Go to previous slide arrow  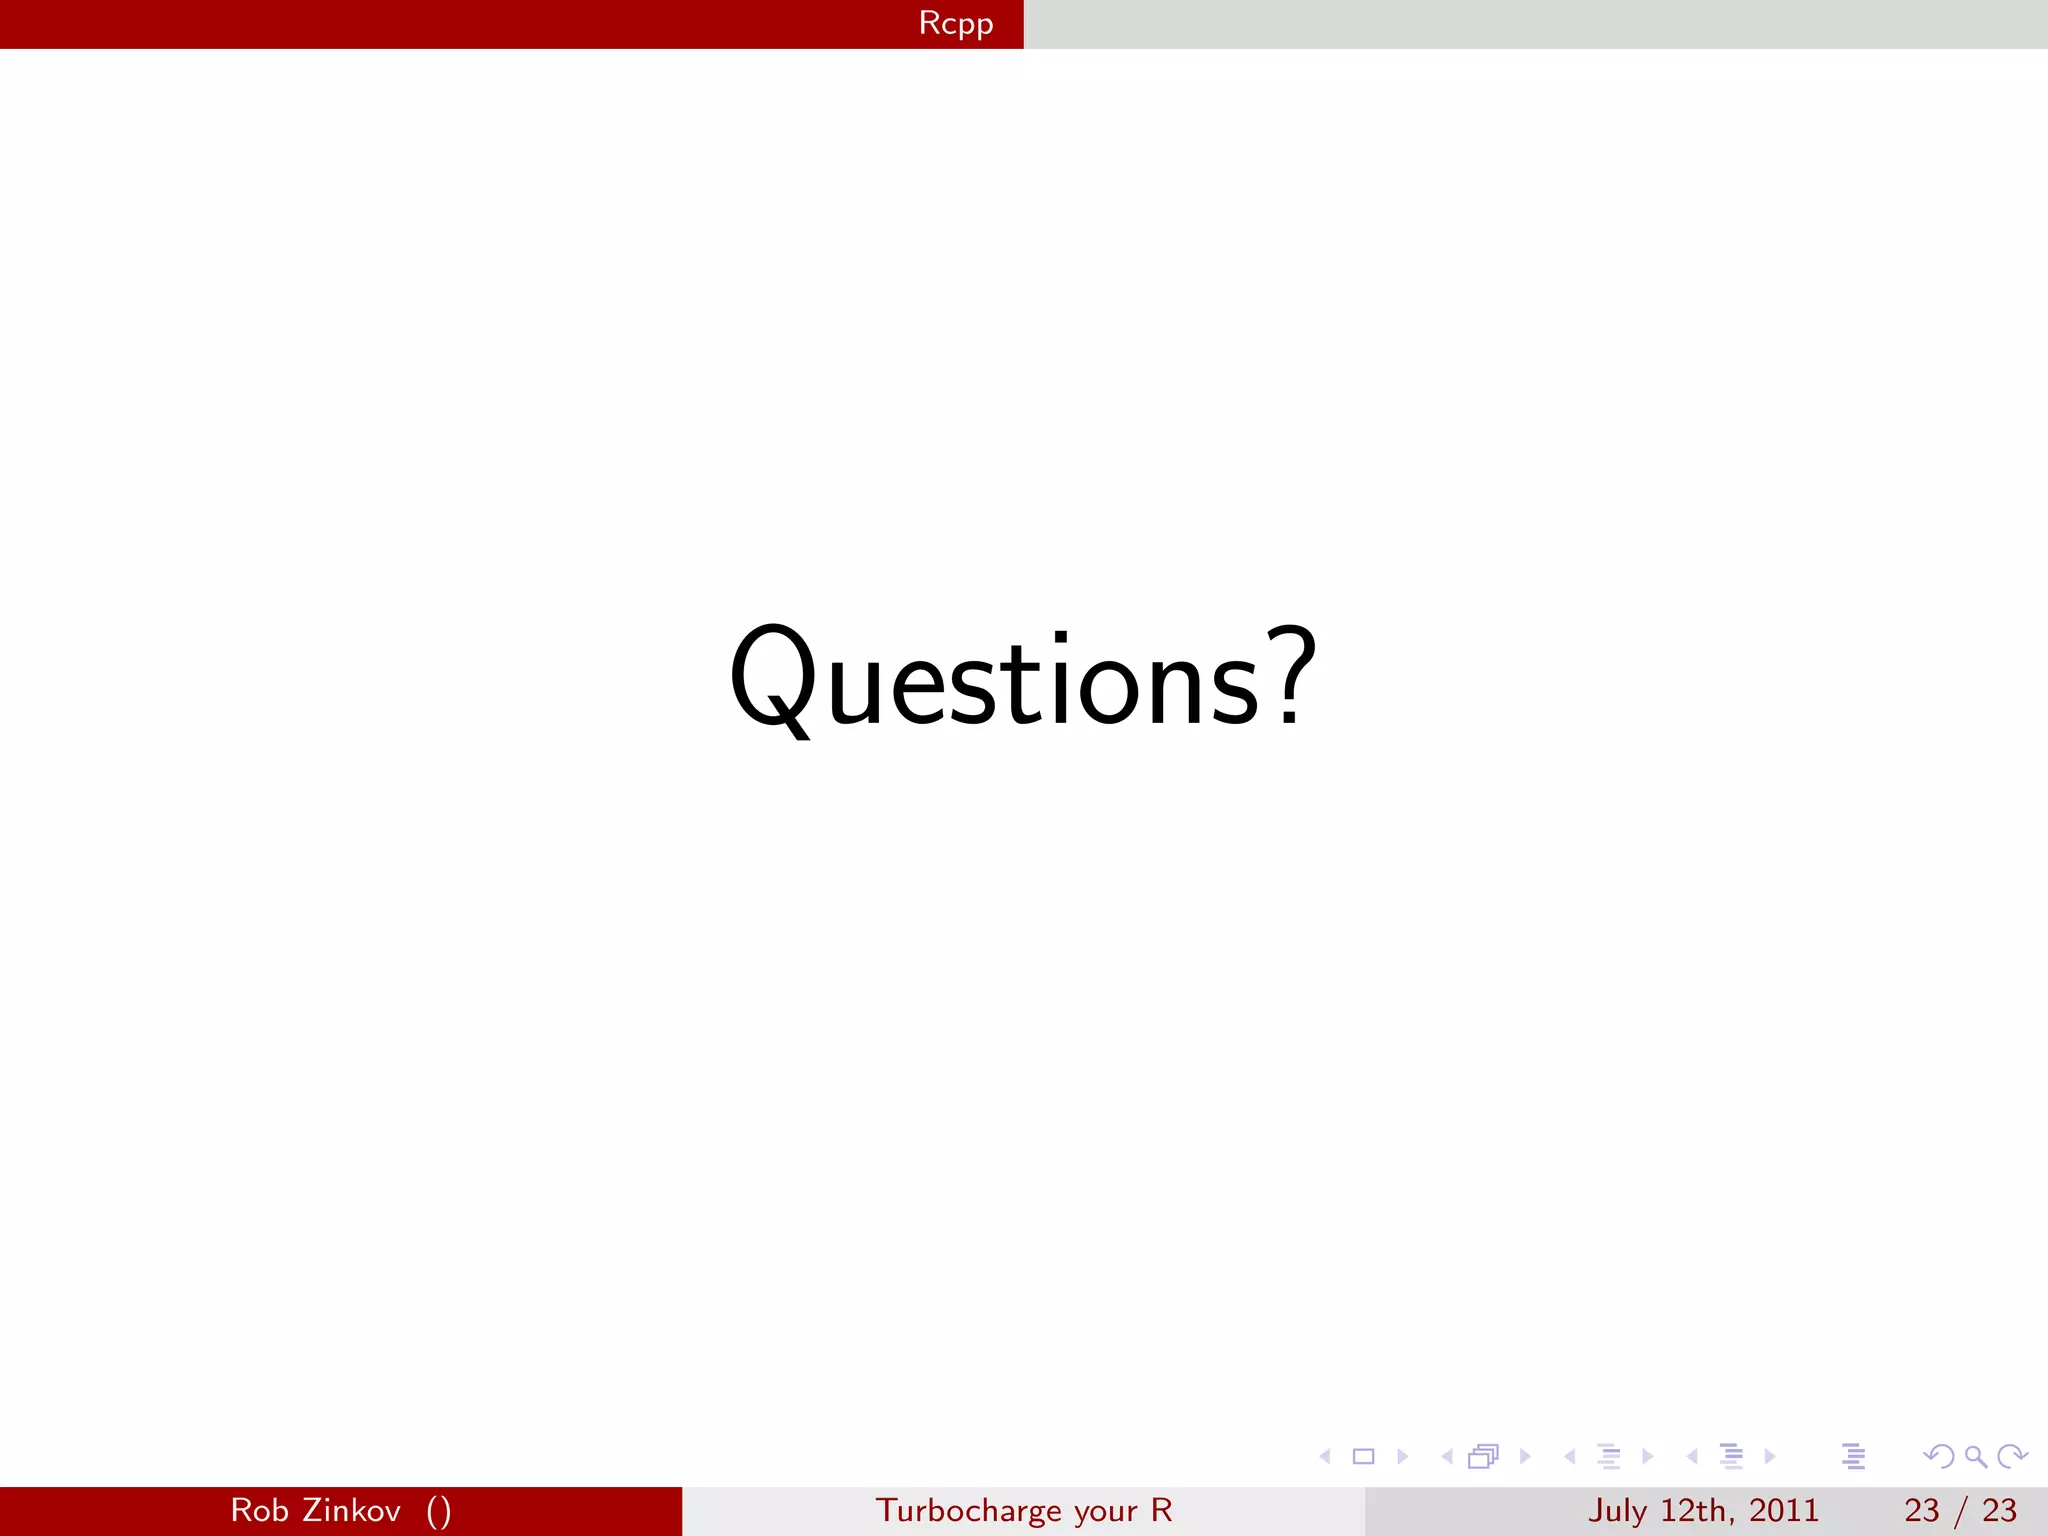click(1325, 1457)
